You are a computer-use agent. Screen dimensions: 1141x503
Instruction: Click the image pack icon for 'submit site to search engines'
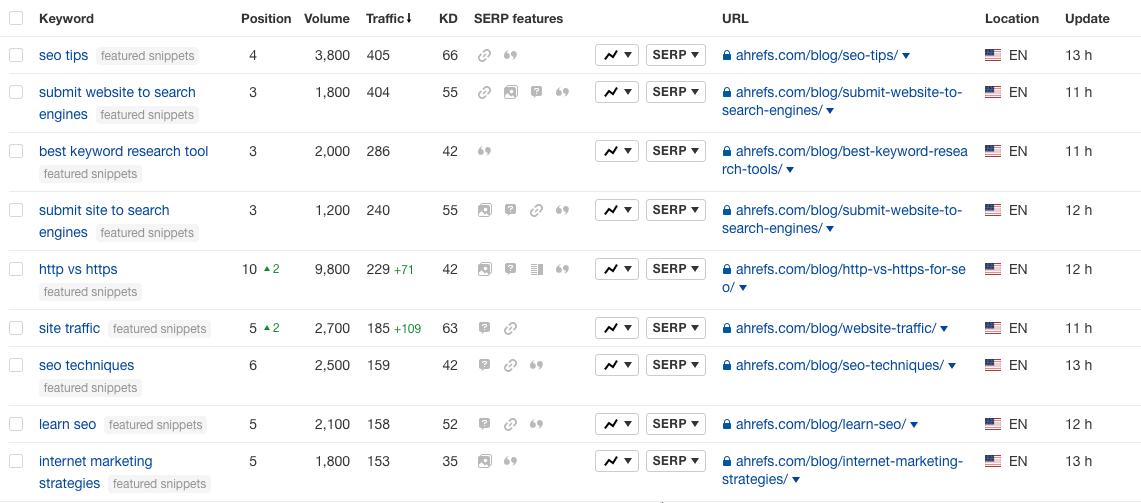pos(485,210)
